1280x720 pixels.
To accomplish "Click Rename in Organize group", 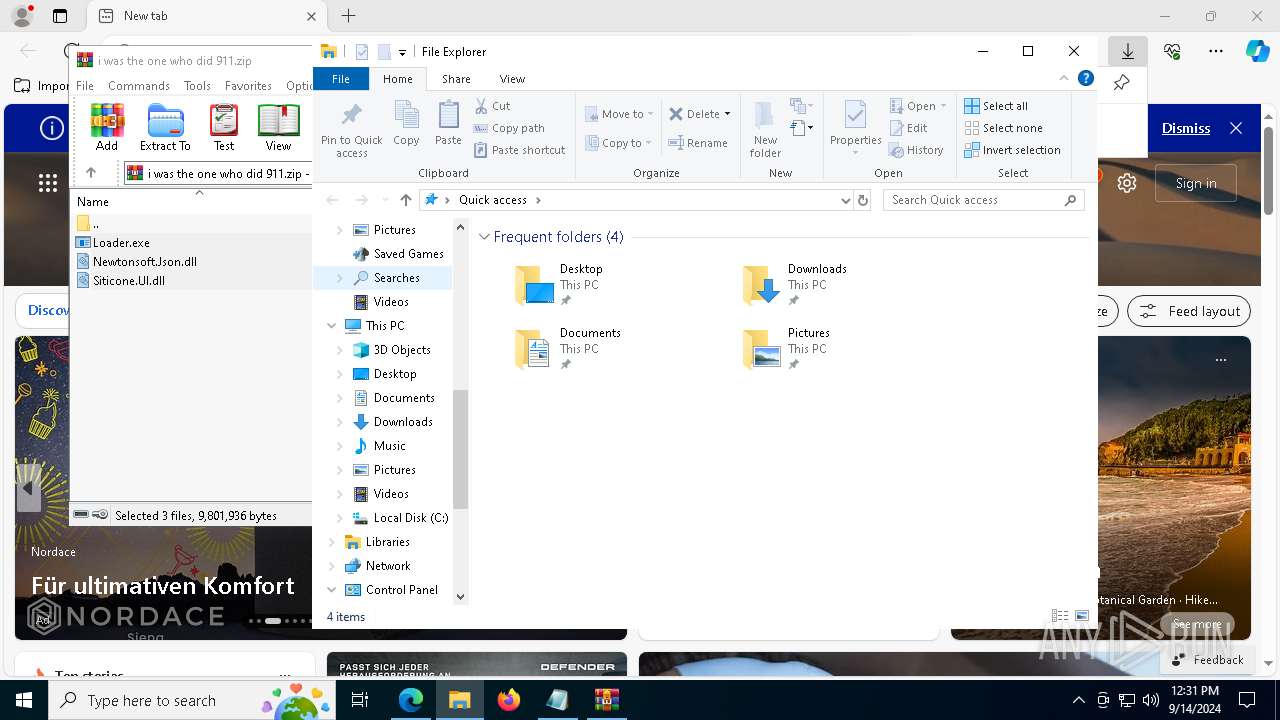I will (698, 143).
